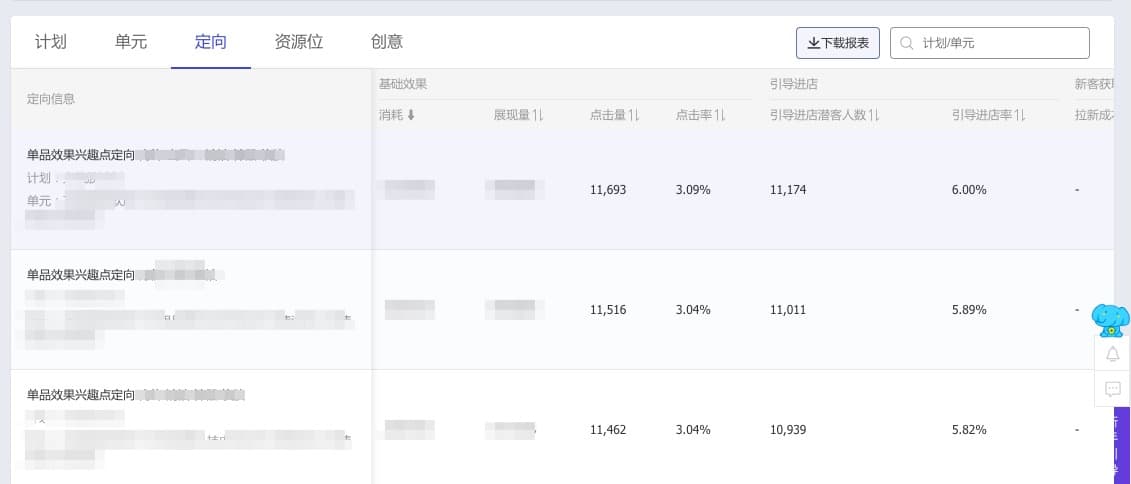1131x484 pixels.
Task: Click the 定向 tab
Action: (x=211, y=42)
